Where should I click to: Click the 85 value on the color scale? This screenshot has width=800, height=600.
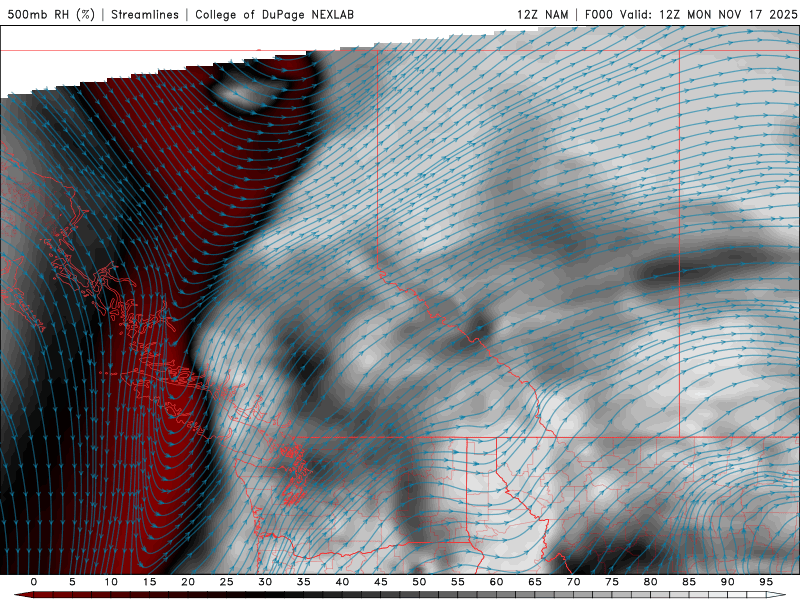689,582
